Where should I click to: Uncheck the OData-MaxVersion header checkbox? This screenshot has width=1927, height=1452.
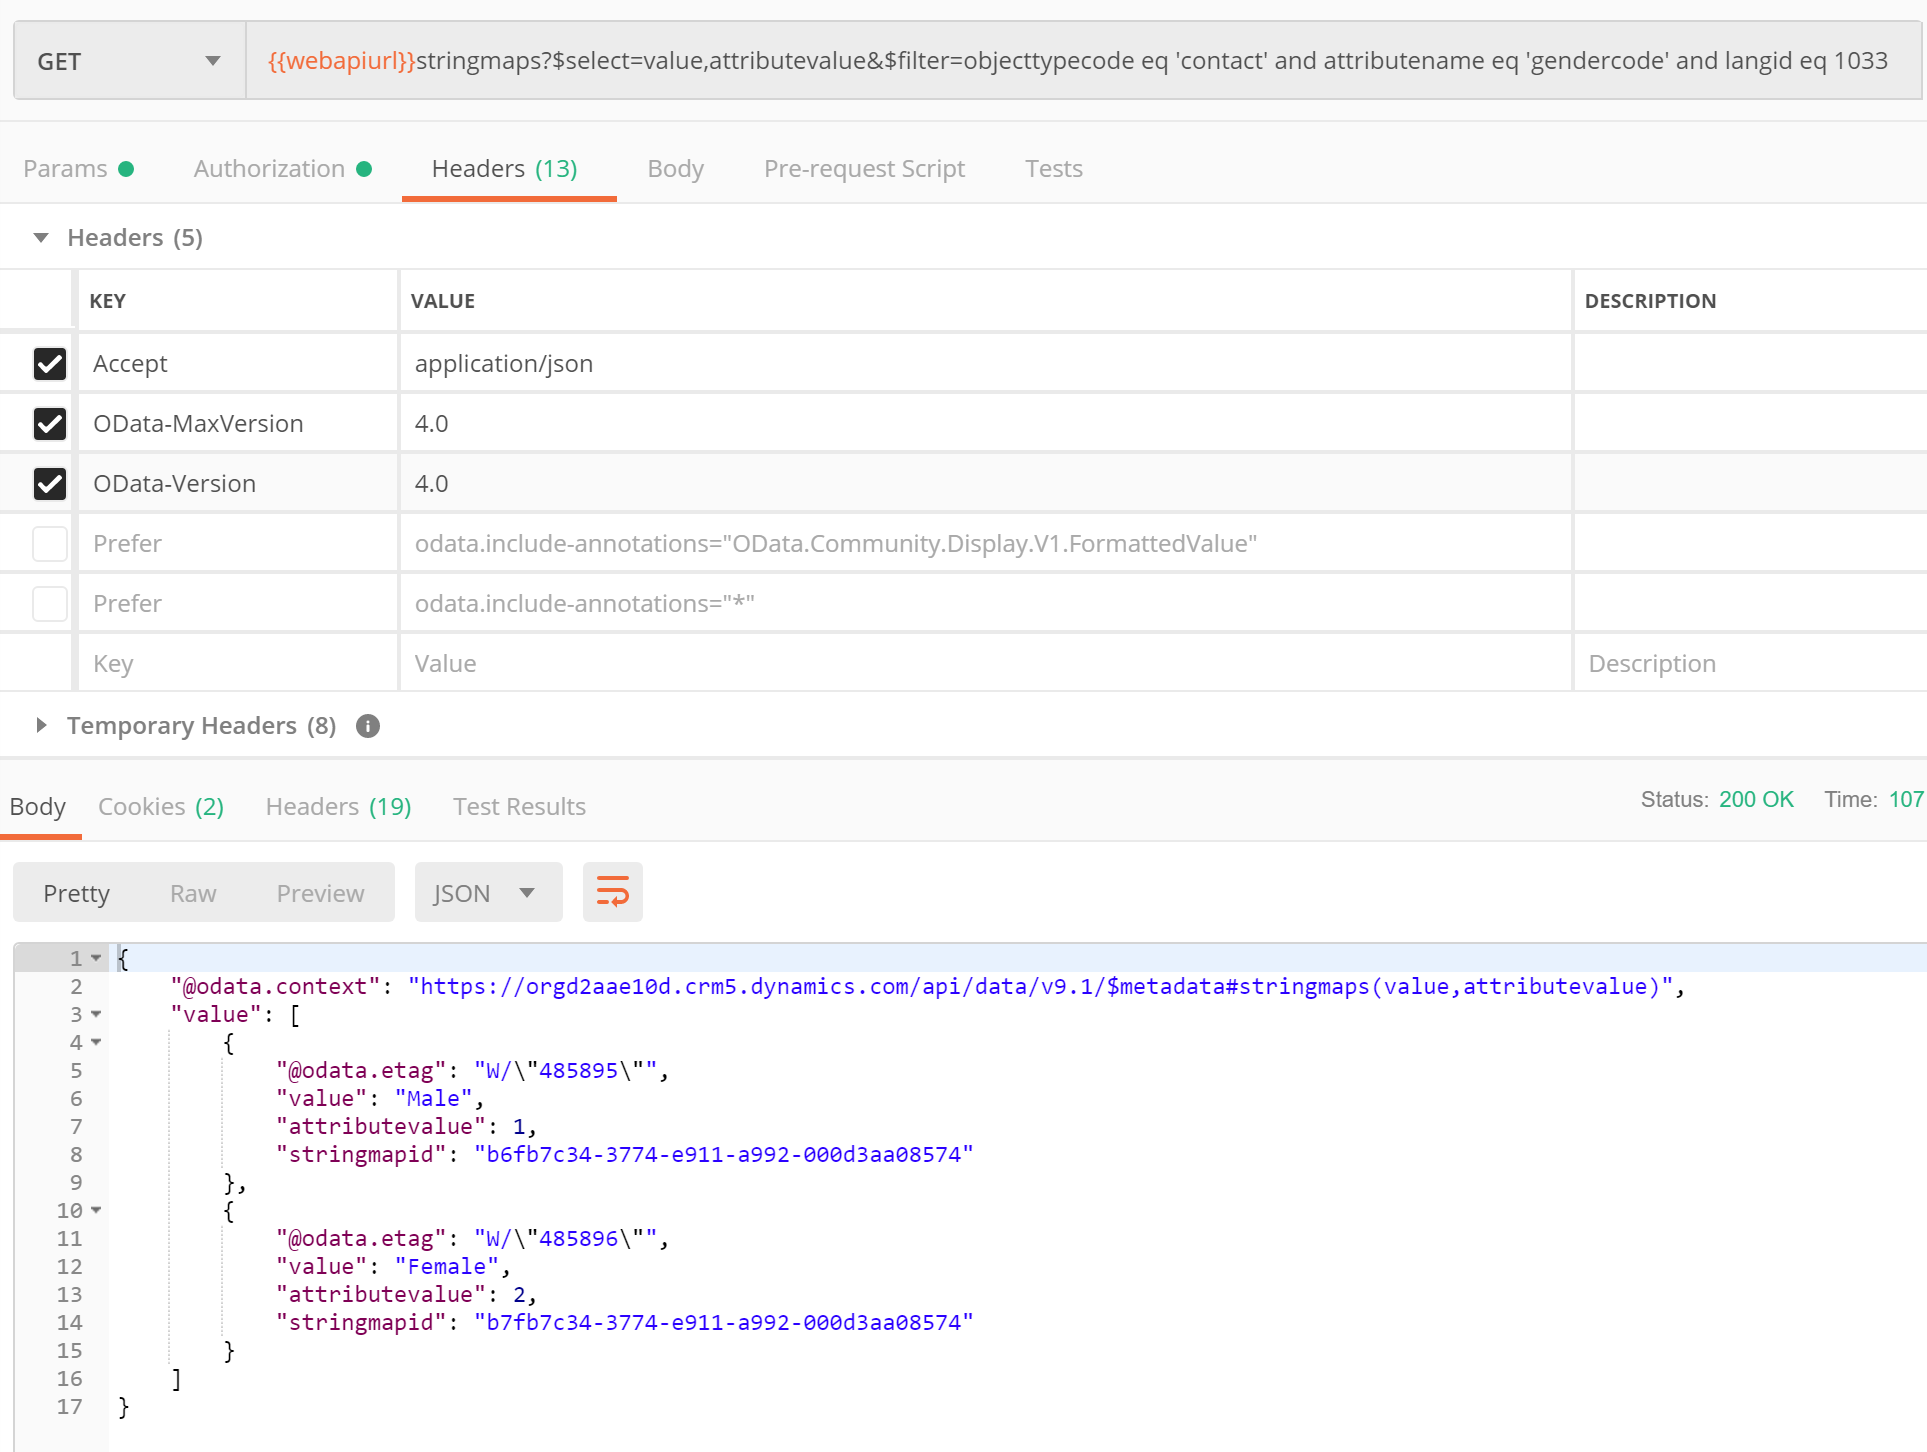pyautogui.click(x=50, y=423)
